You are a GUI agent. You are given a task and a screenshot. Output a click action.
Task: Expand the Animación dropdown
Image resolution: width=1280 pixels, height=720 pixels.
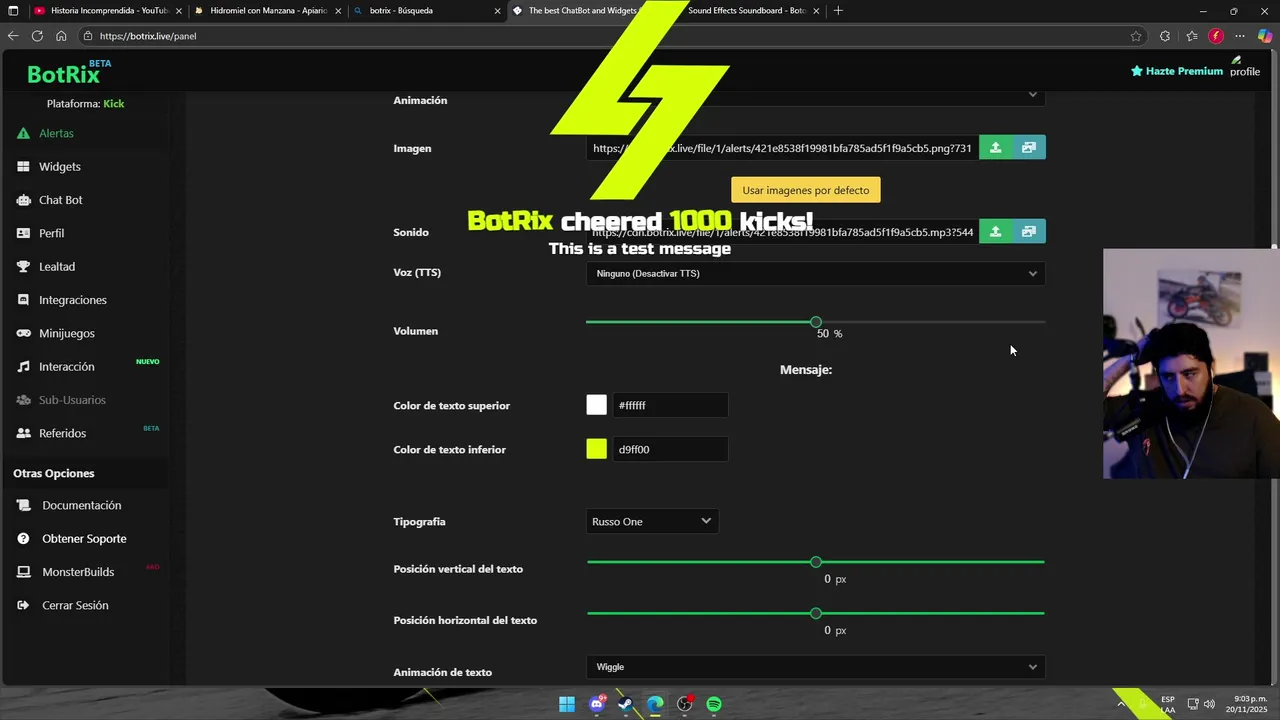click(x=815, y=97)
